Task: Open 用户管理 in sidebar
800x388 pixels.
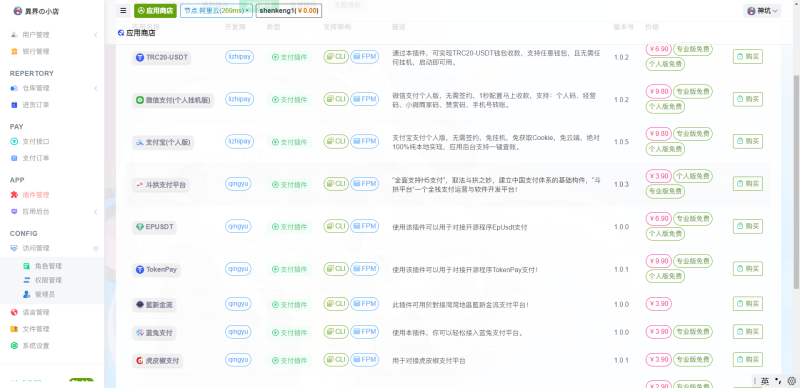Action: point(36,35)
